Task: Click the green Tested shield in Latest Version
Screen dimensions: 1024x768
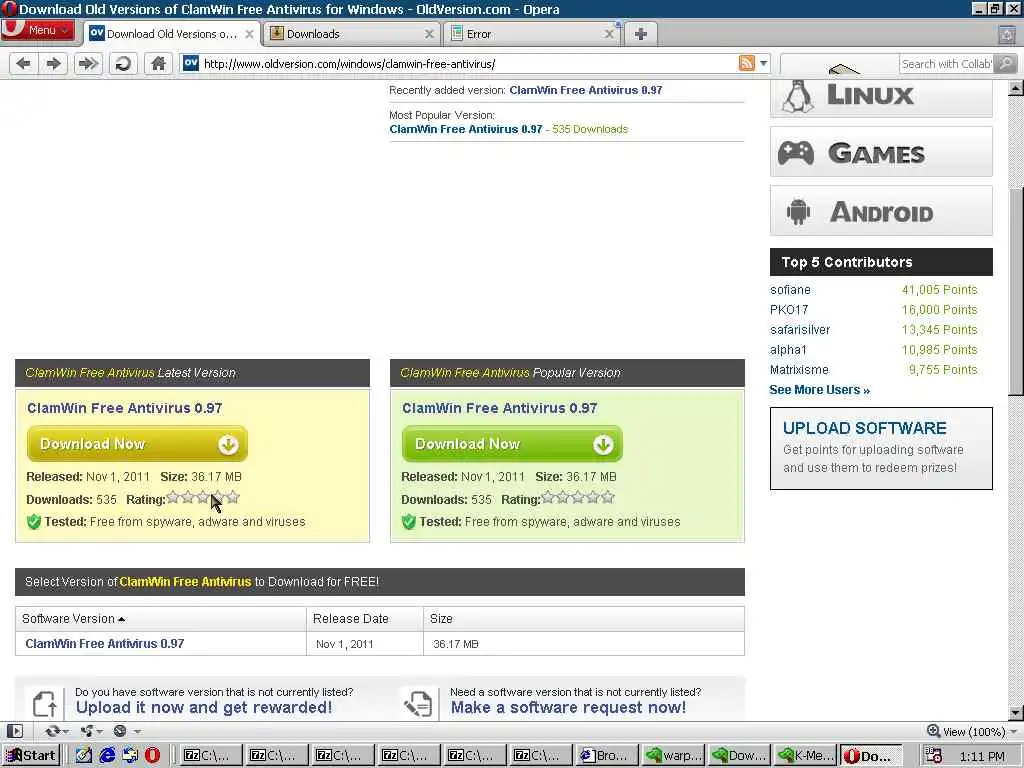Action: tap(34, 522)
